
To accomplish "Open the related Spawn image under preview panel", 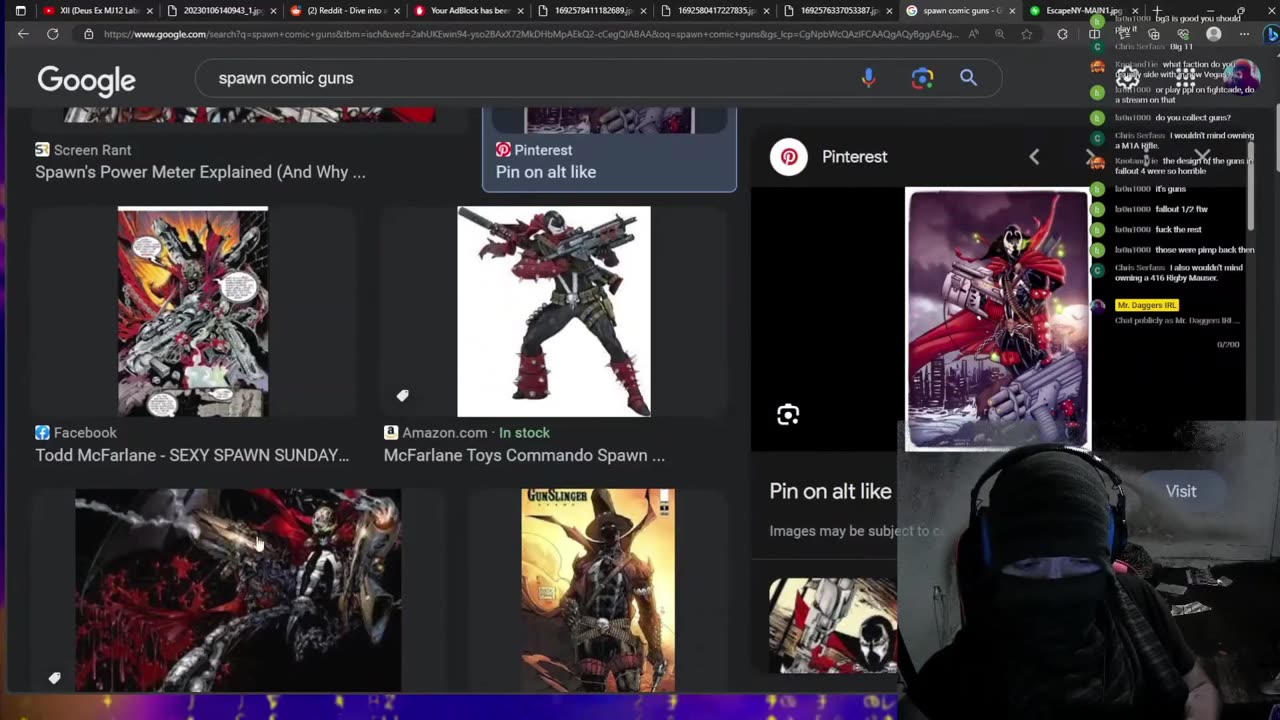I will [833, 626].
